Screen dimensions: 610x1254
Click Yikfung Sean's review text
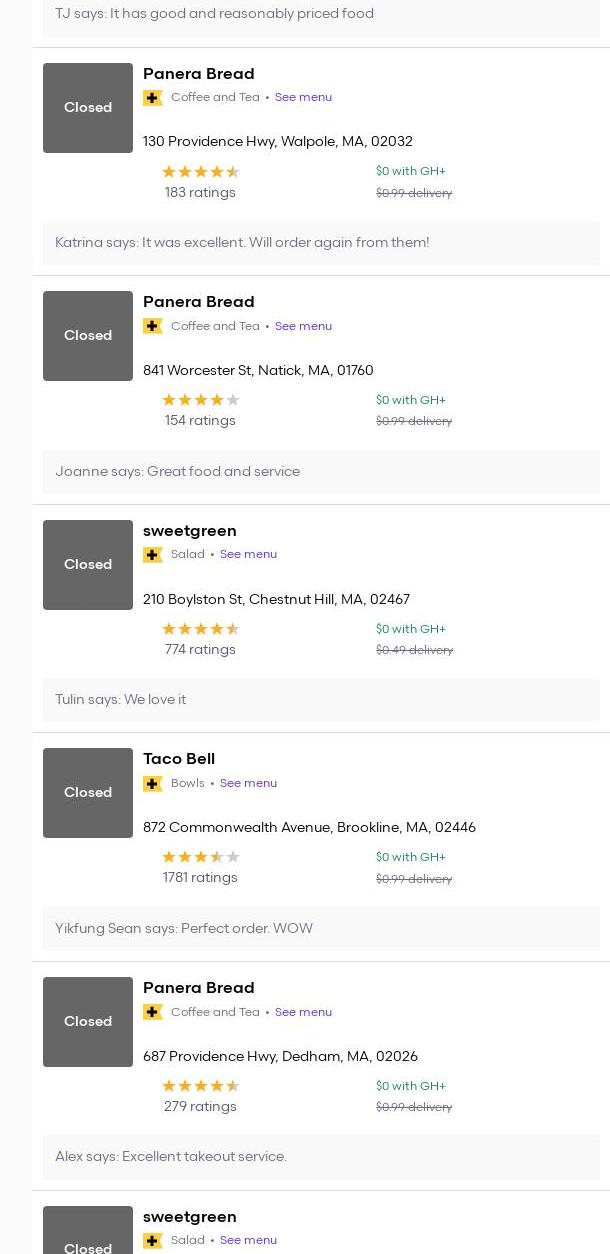184,929
